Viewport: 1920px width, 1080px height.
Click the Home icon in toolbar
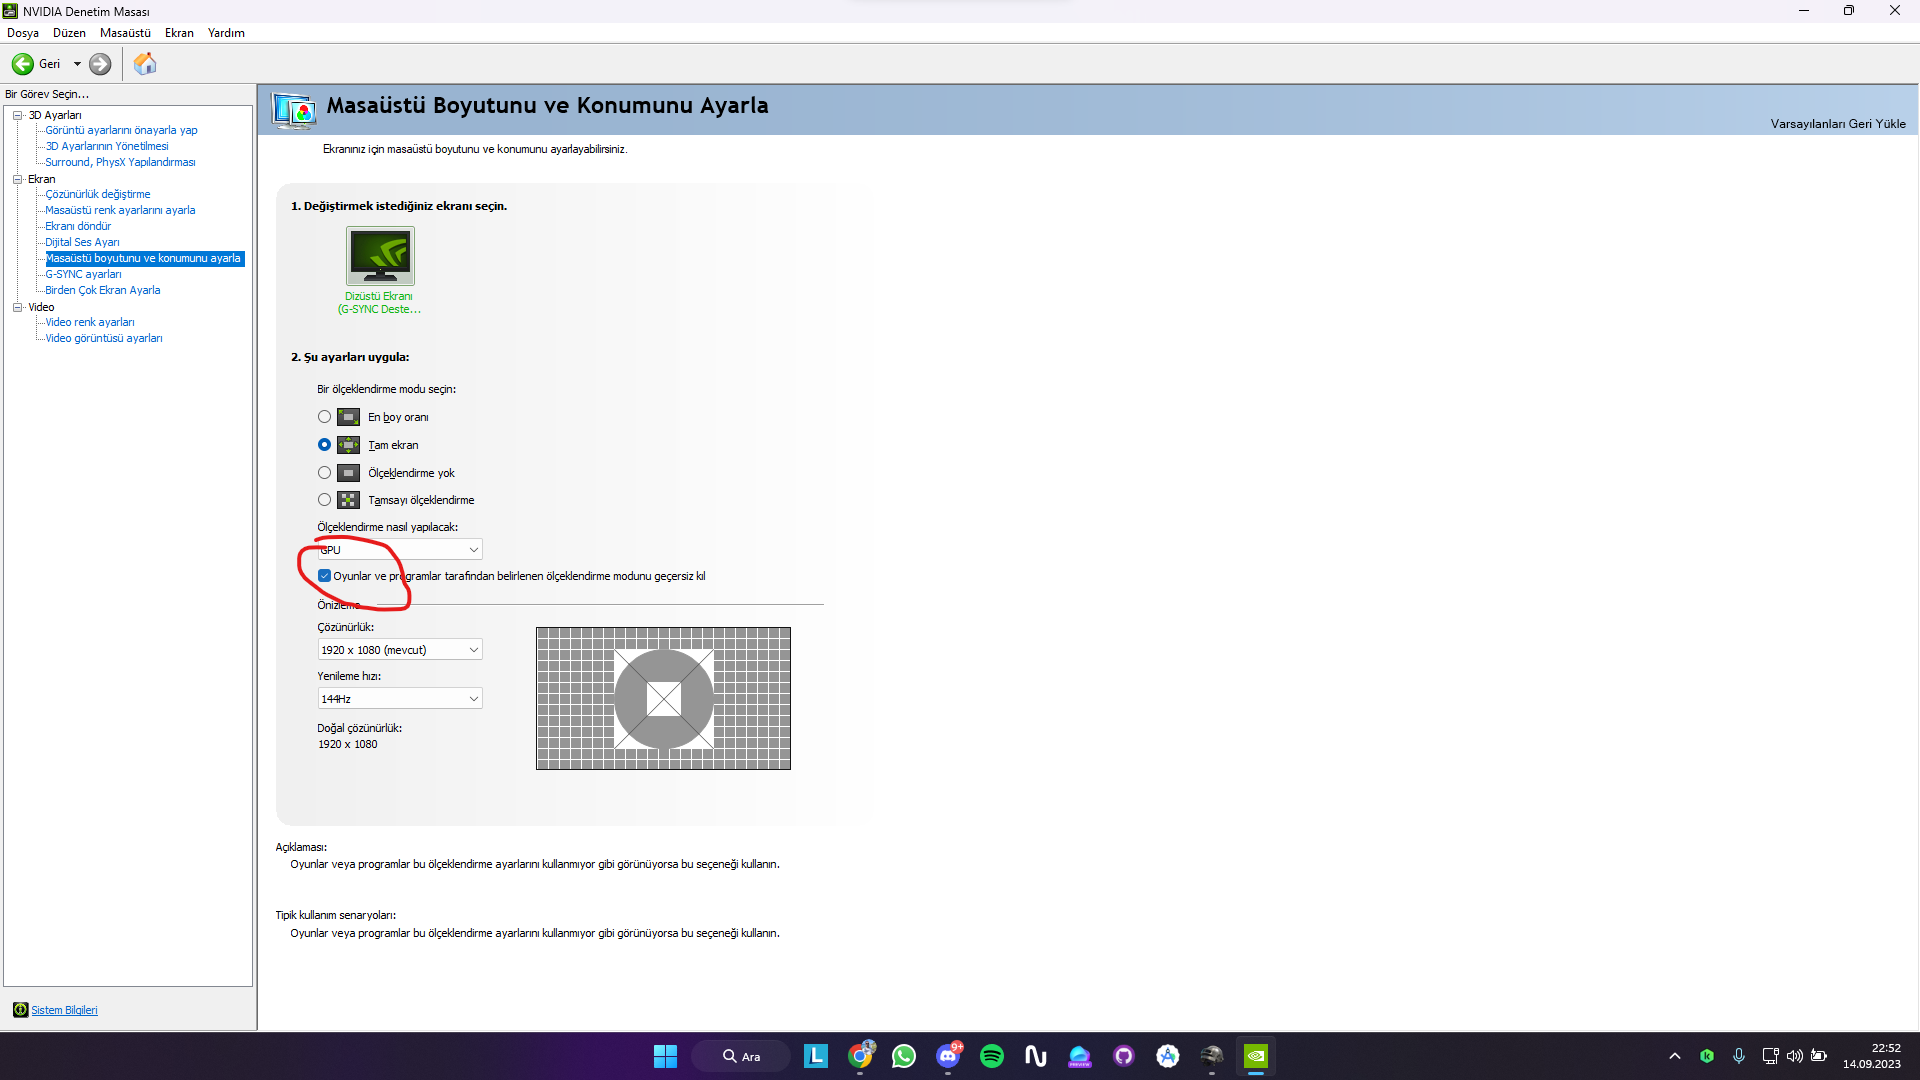point(145,64)
